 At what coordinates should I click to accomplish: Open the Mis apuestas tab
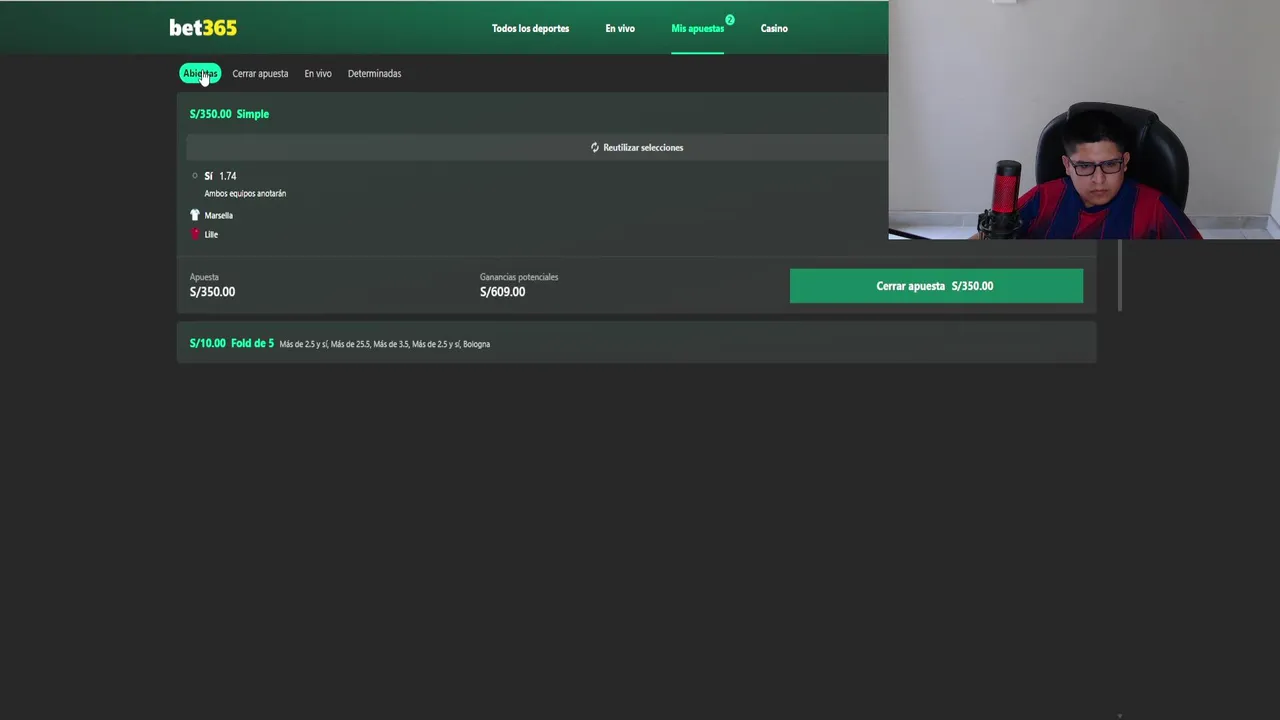(x=697, y=28)
